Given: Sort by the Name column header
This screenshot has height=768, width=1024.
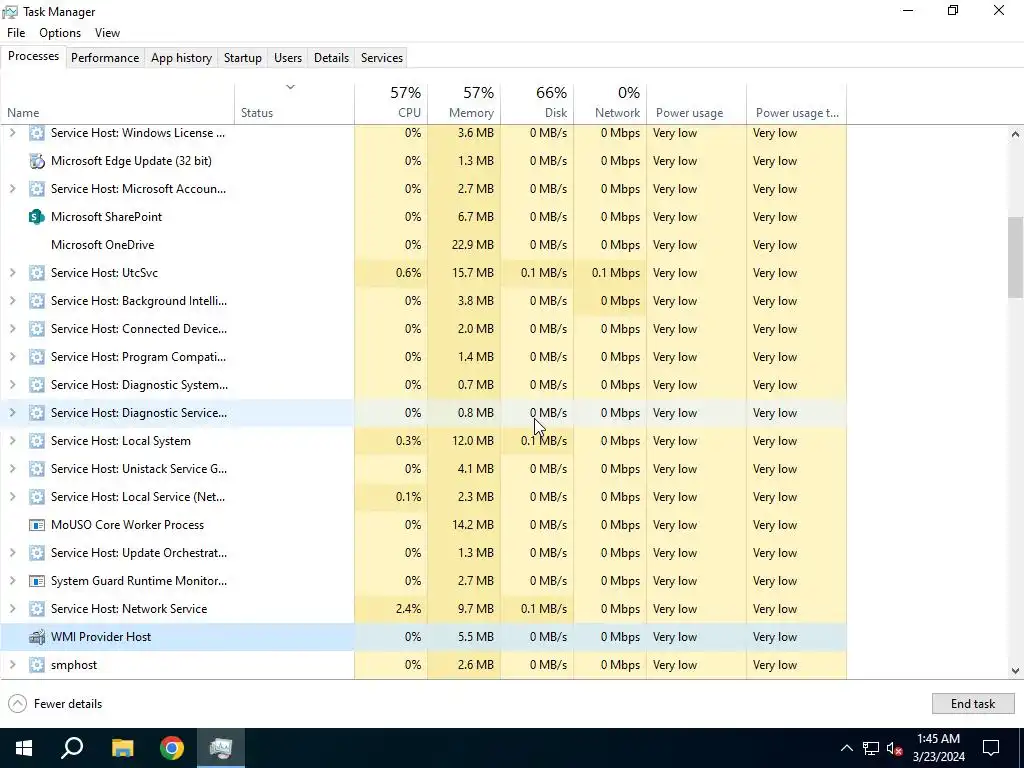Looking at the screenshot, I should 118,103.
